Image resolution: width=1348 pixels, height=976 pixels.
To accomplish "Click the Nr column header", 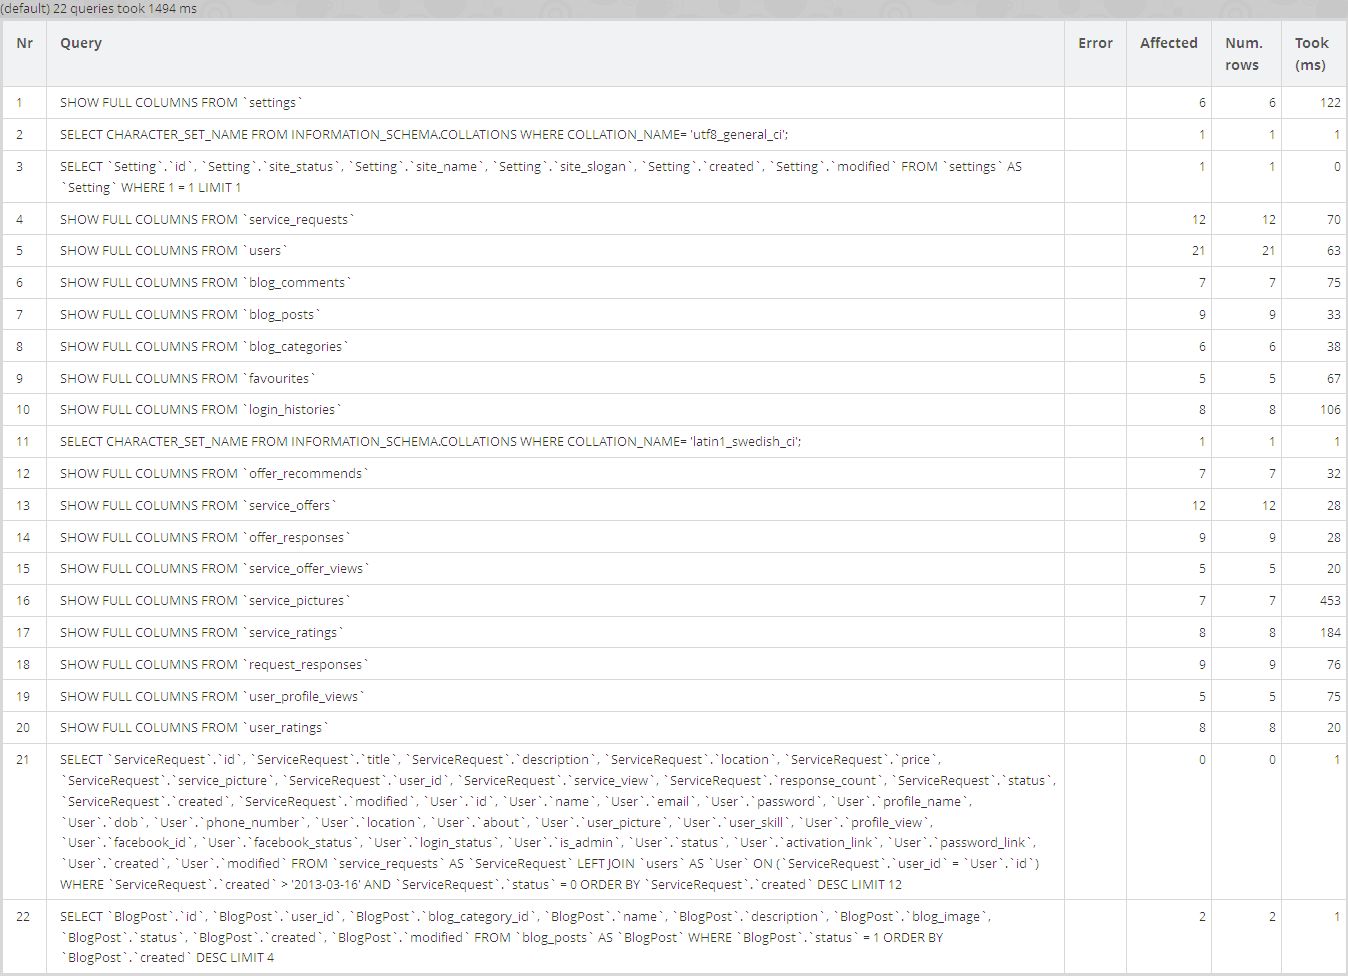I will 24,43.
